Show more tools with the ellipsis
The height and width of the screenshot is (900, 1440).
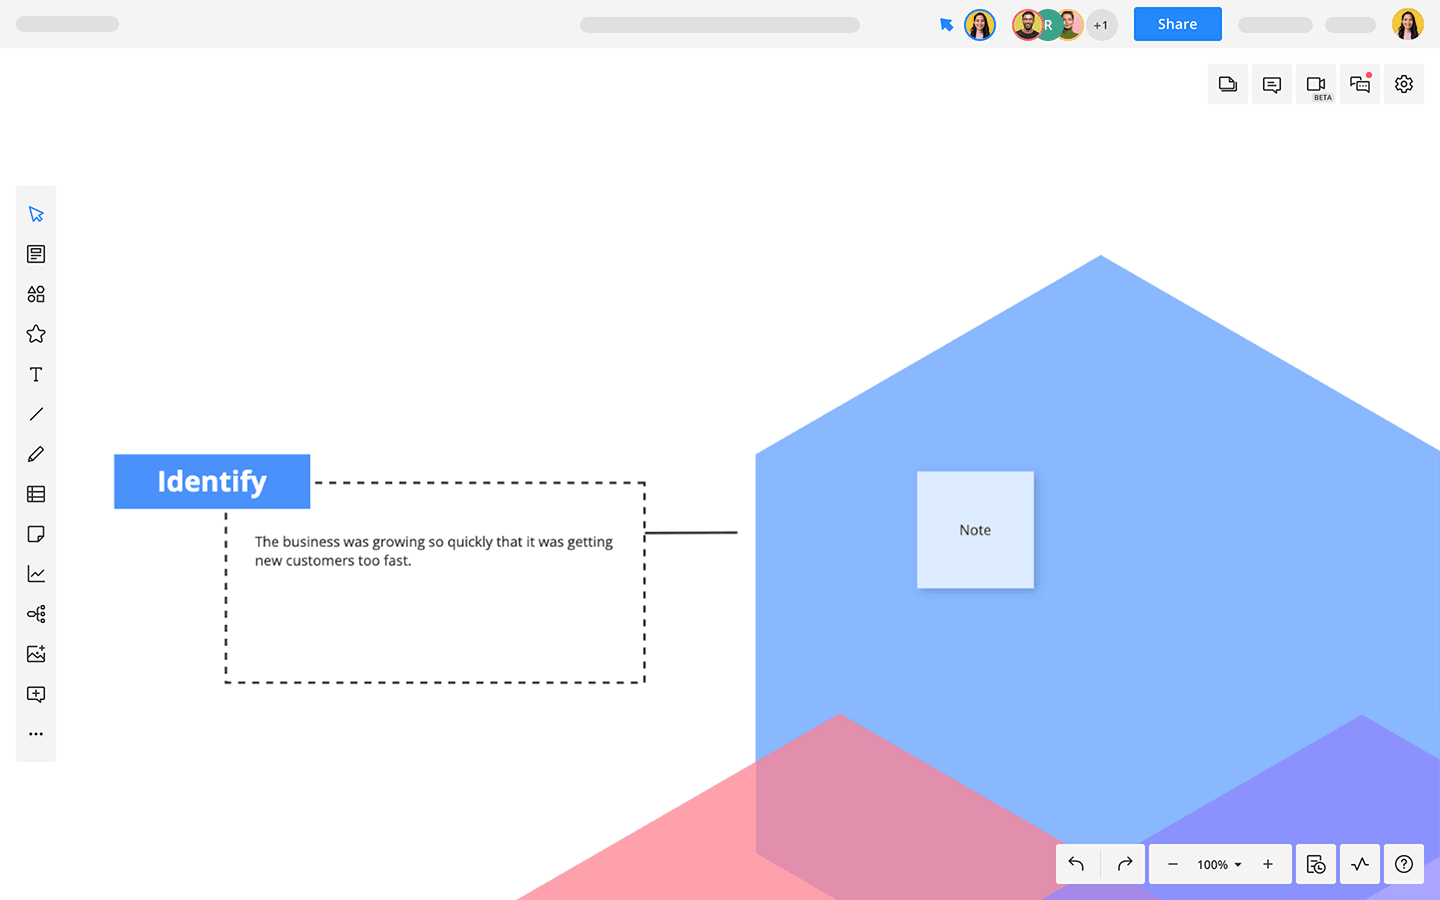36,734
